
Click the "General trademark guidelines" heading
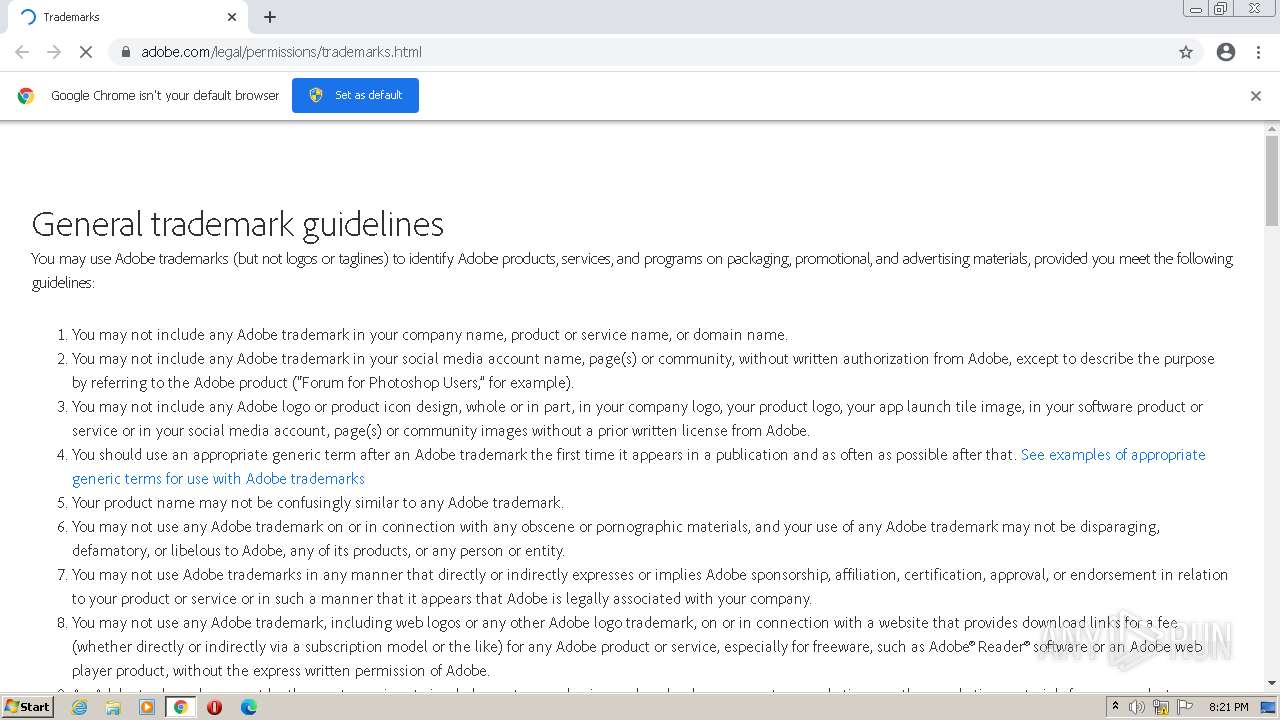click(238, 224)
